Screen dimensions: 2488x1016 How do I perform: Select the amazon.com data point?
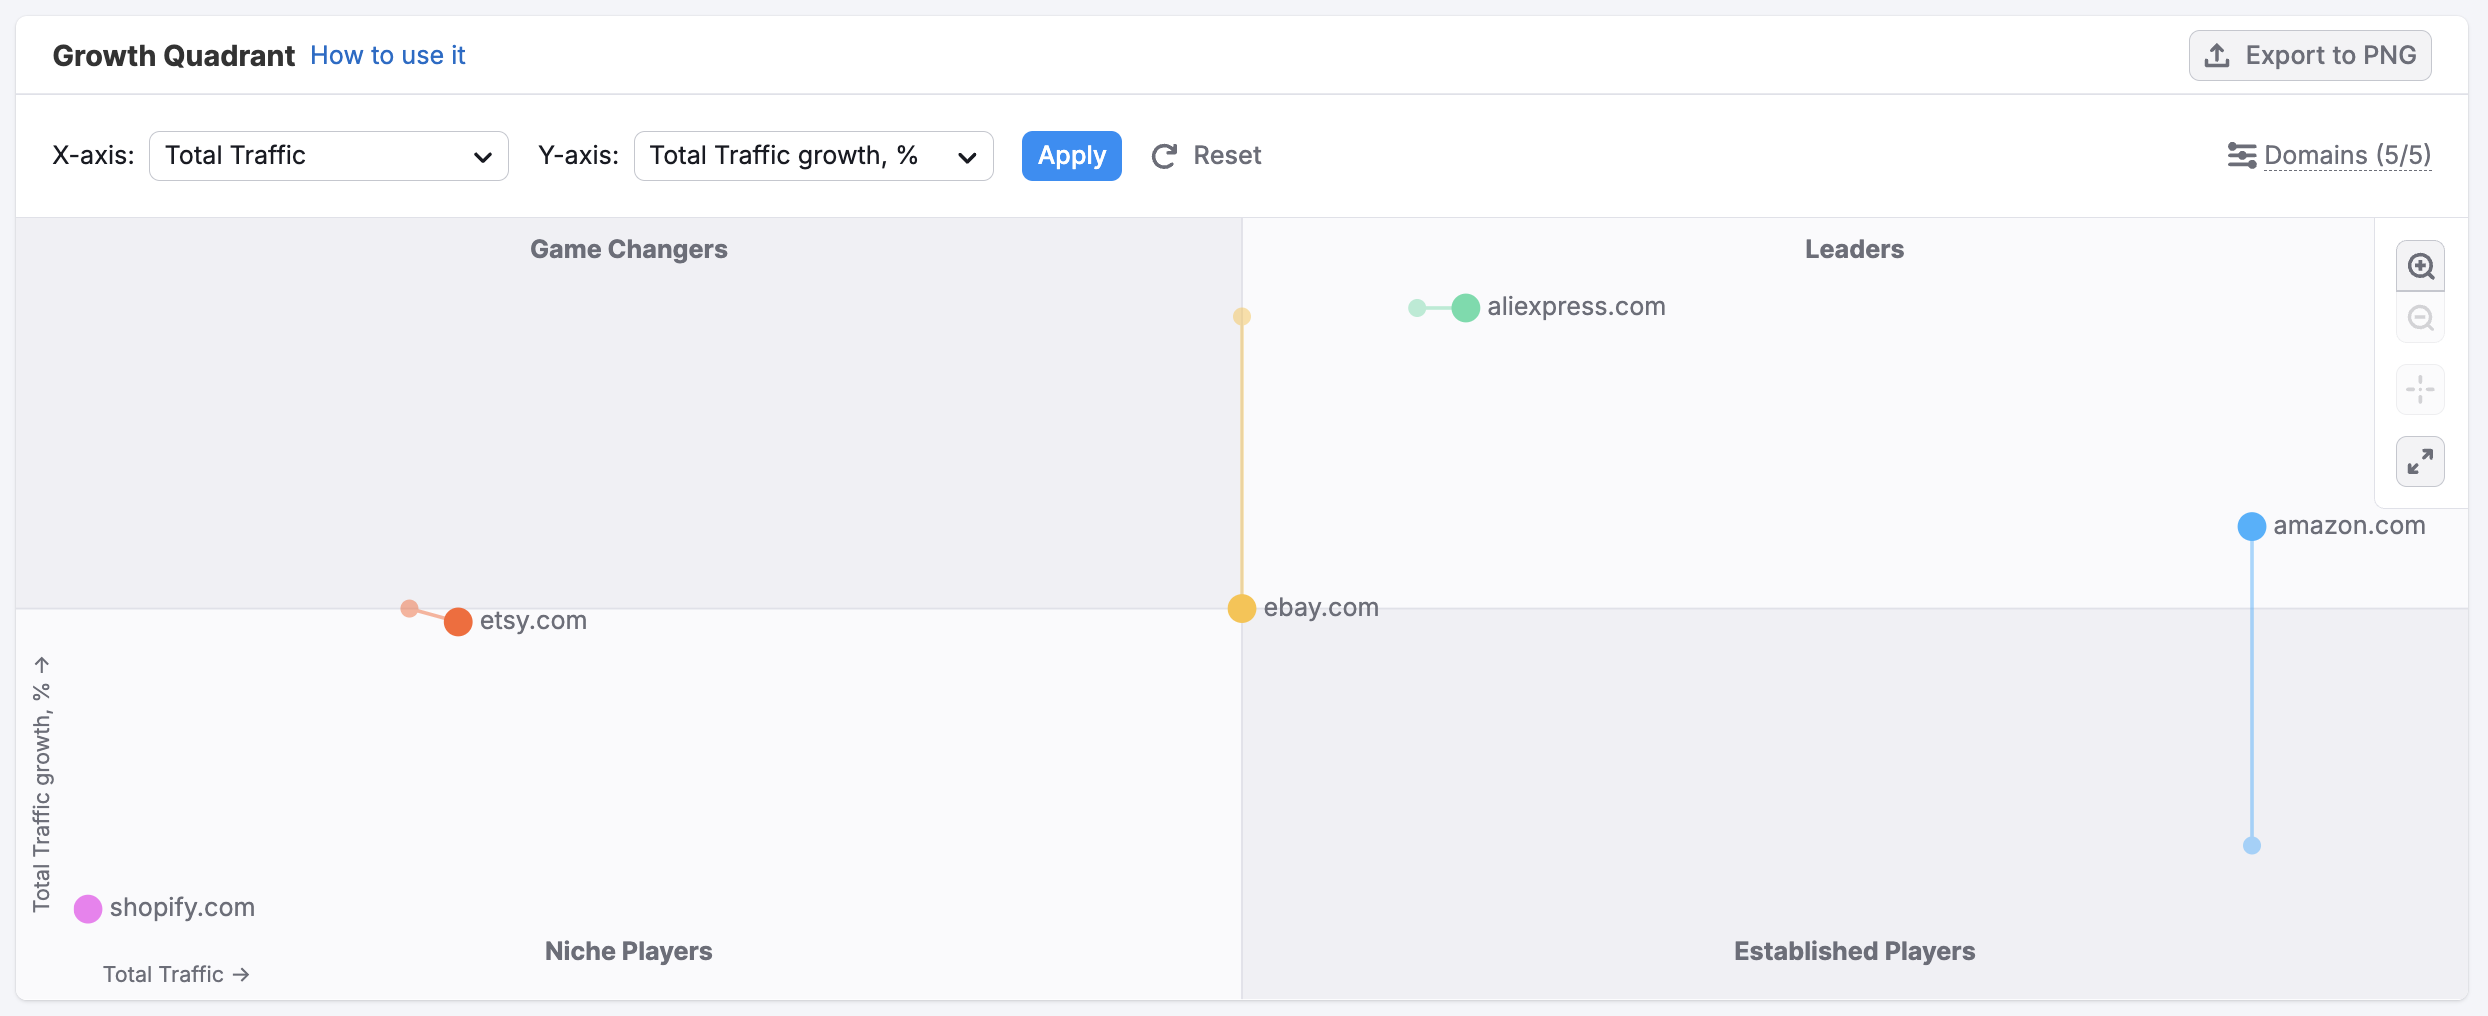(x=2251, y=526)
